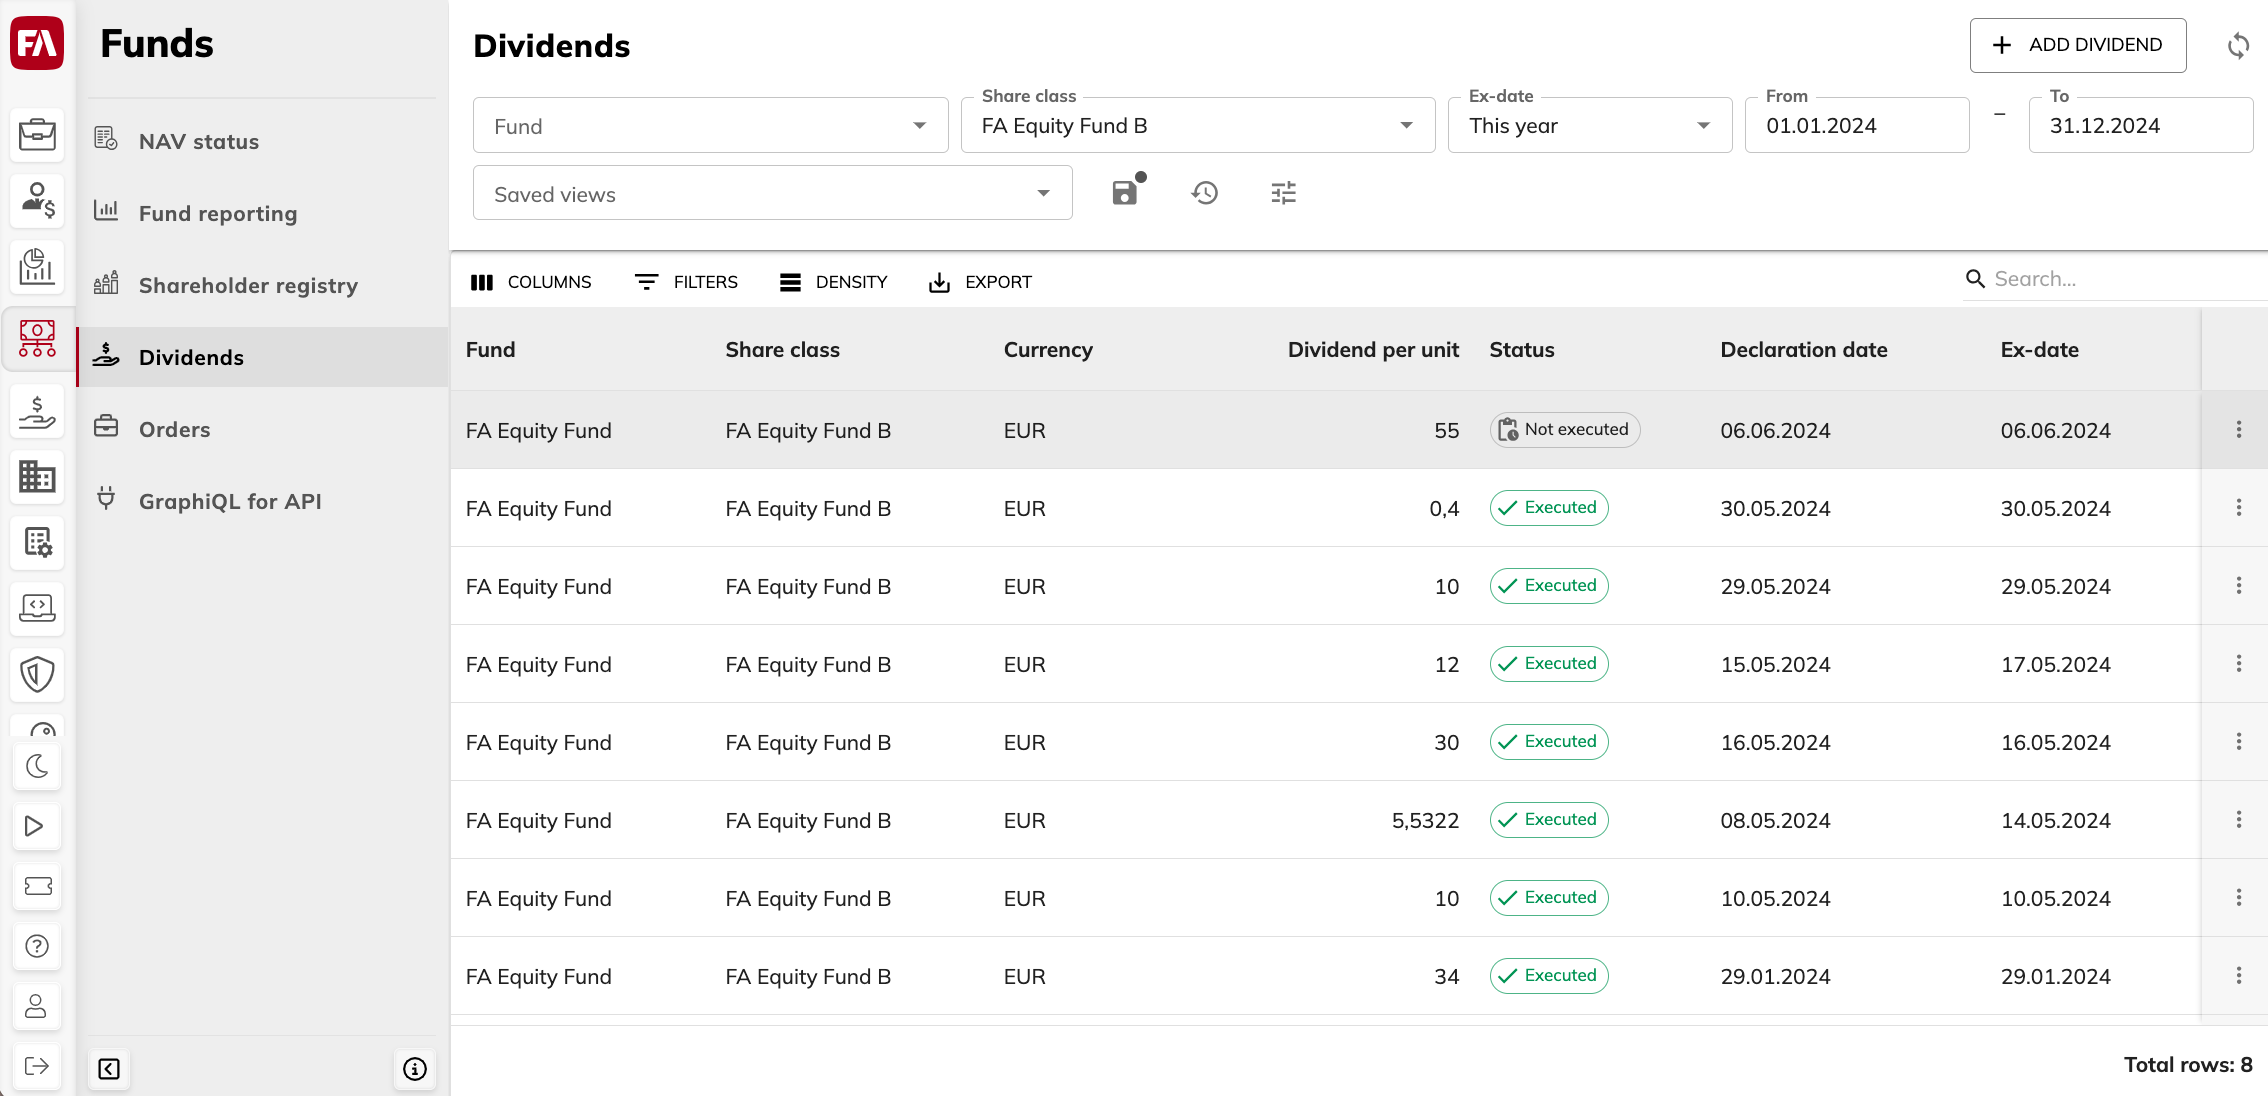Click Executed chip in 30.05.2024 row
The height and width of the screenshot is (1096, 2268).
[1548, 508]
